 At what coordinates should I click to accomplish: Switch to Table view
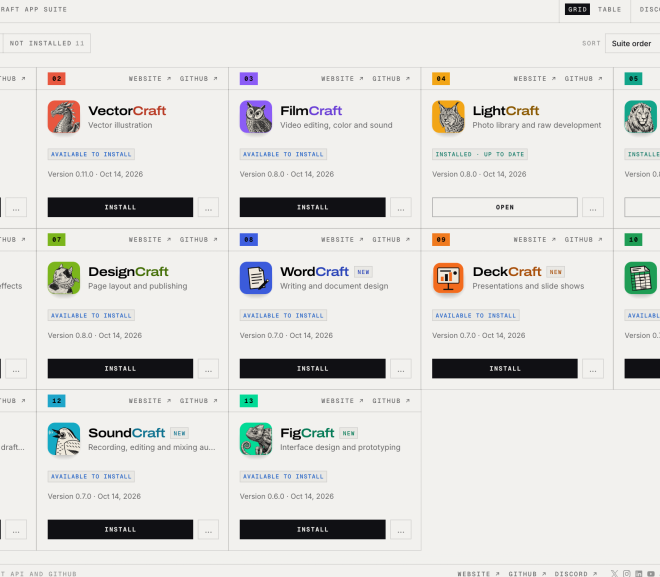point(609,9)
